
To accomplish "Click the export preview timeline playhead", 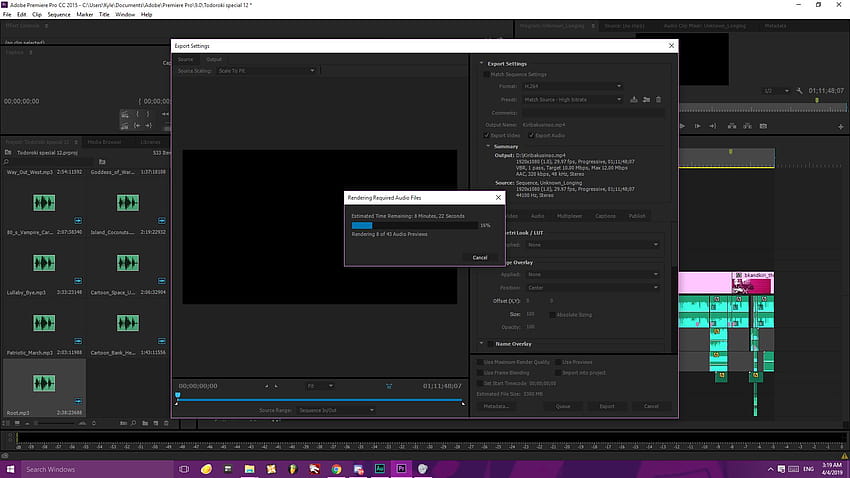I will point(177,396).
